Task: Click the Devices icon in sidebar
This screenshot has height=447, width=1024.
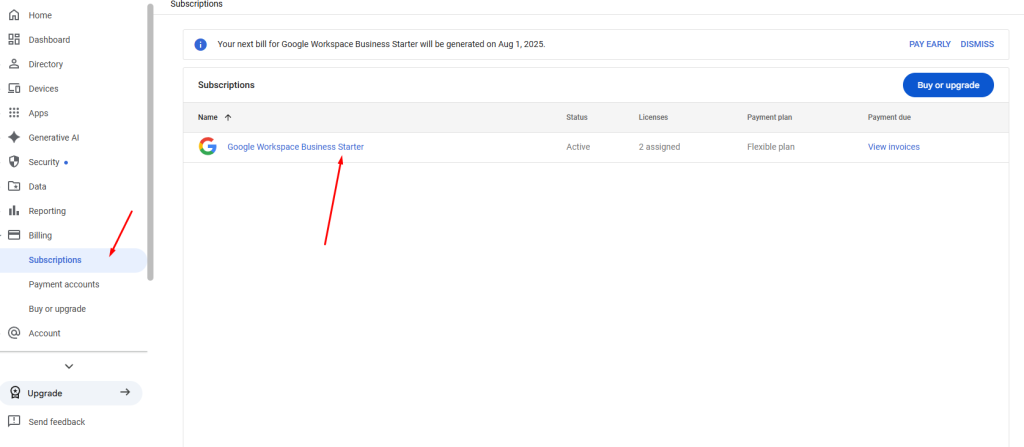Action: 14,88
